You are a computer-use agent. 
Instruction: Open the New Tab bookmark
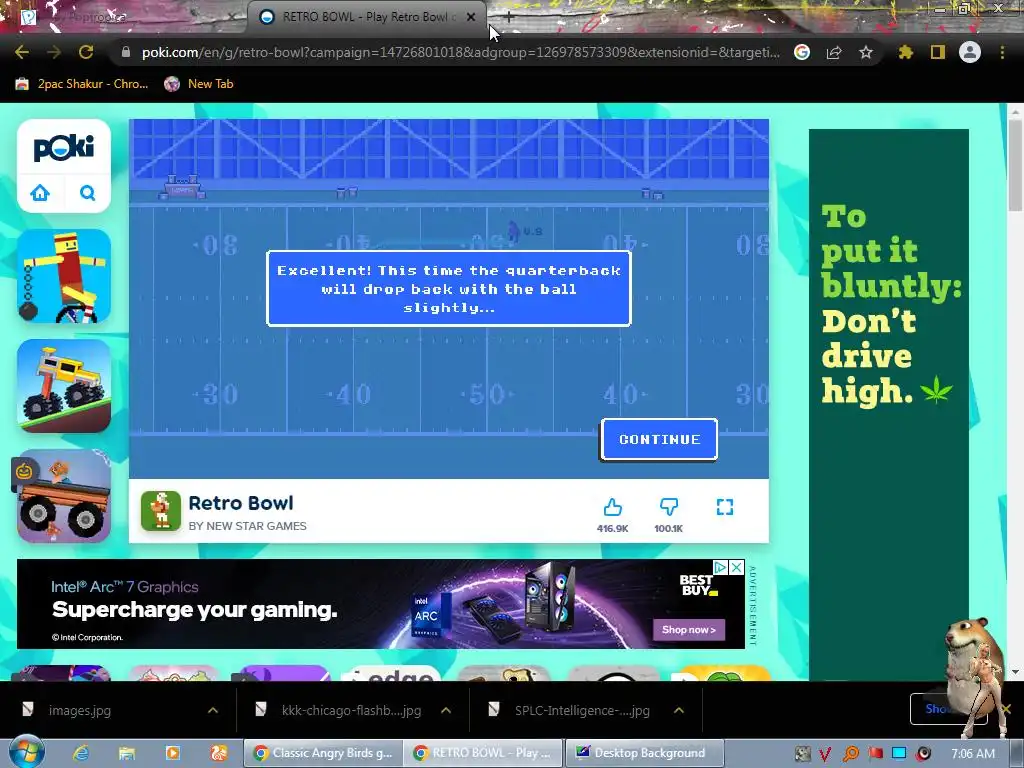tap(199, 84)
